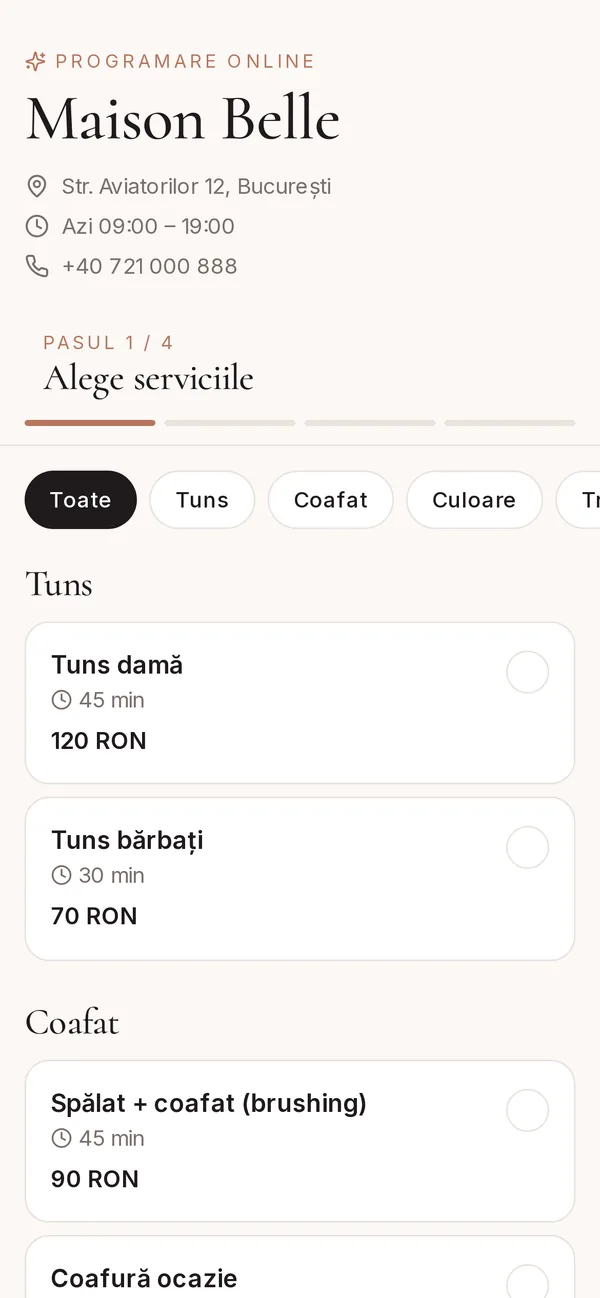Image resolution: width=600 pixels, height=1298 pixels.
Task: Click the sparkle icon beside Programare Online
Action: 36,62
